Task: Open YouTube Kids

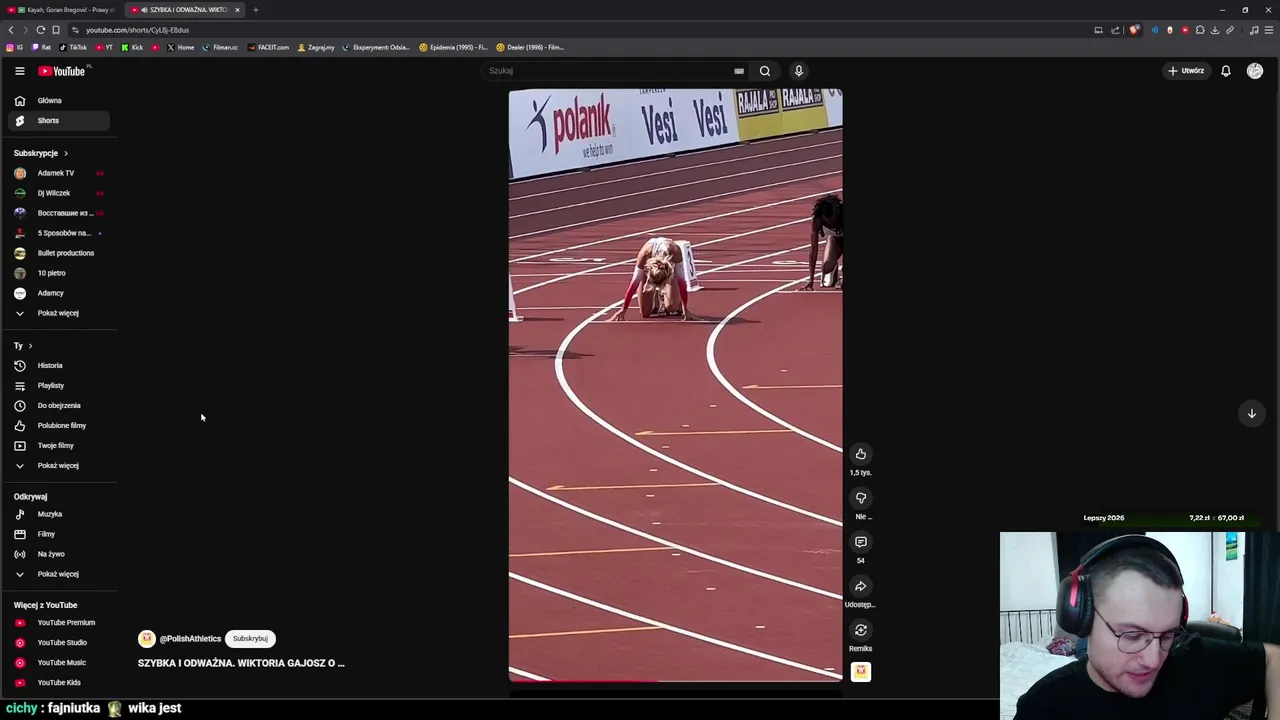Action: click(58, 683)
